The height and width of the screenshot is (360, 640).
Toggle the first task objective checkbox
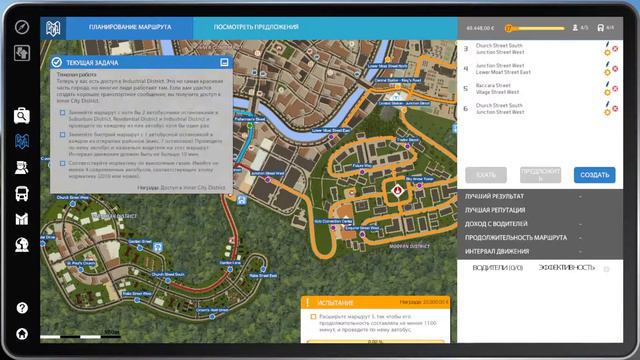(62, 113)
